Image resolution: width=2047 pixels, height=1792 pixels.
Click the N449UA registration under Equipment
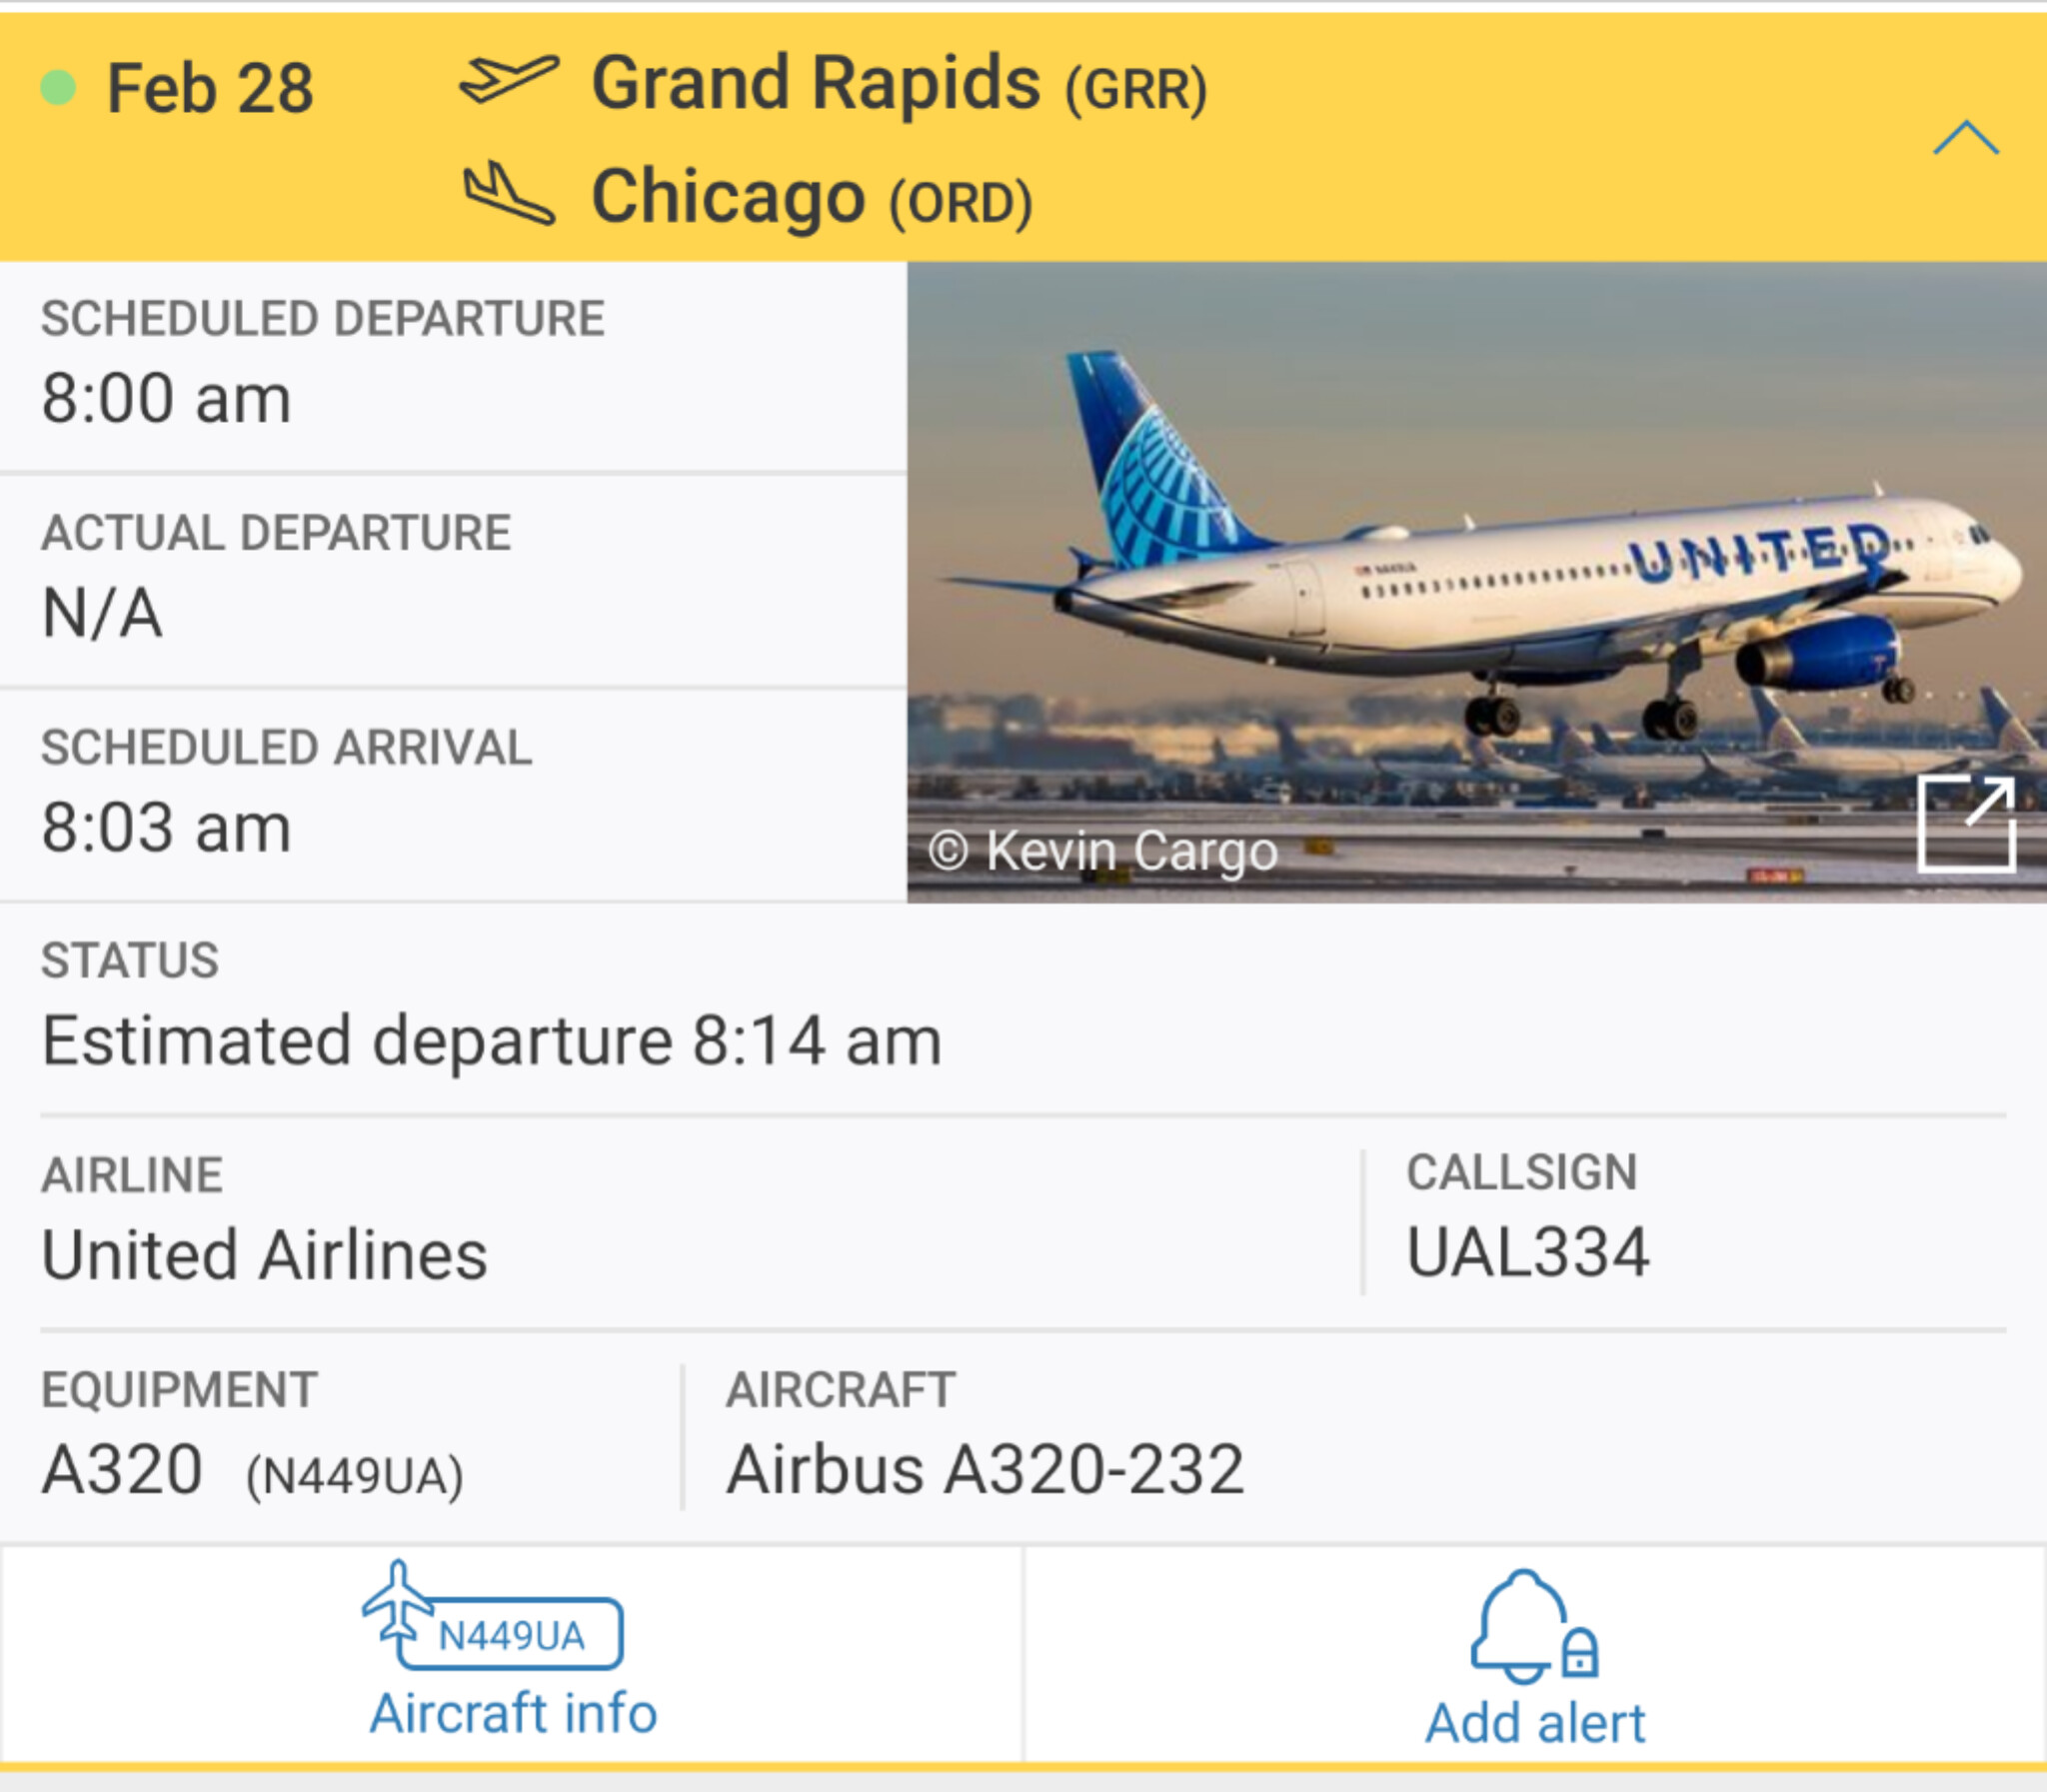pos(355,1476)
